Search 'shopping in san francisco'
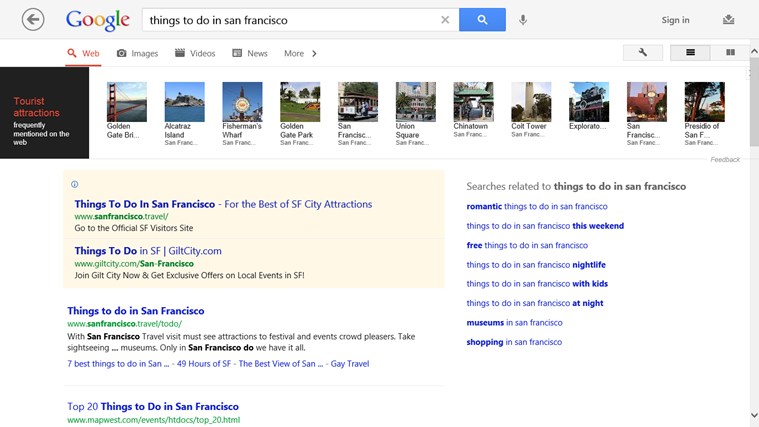 [514, 342]
